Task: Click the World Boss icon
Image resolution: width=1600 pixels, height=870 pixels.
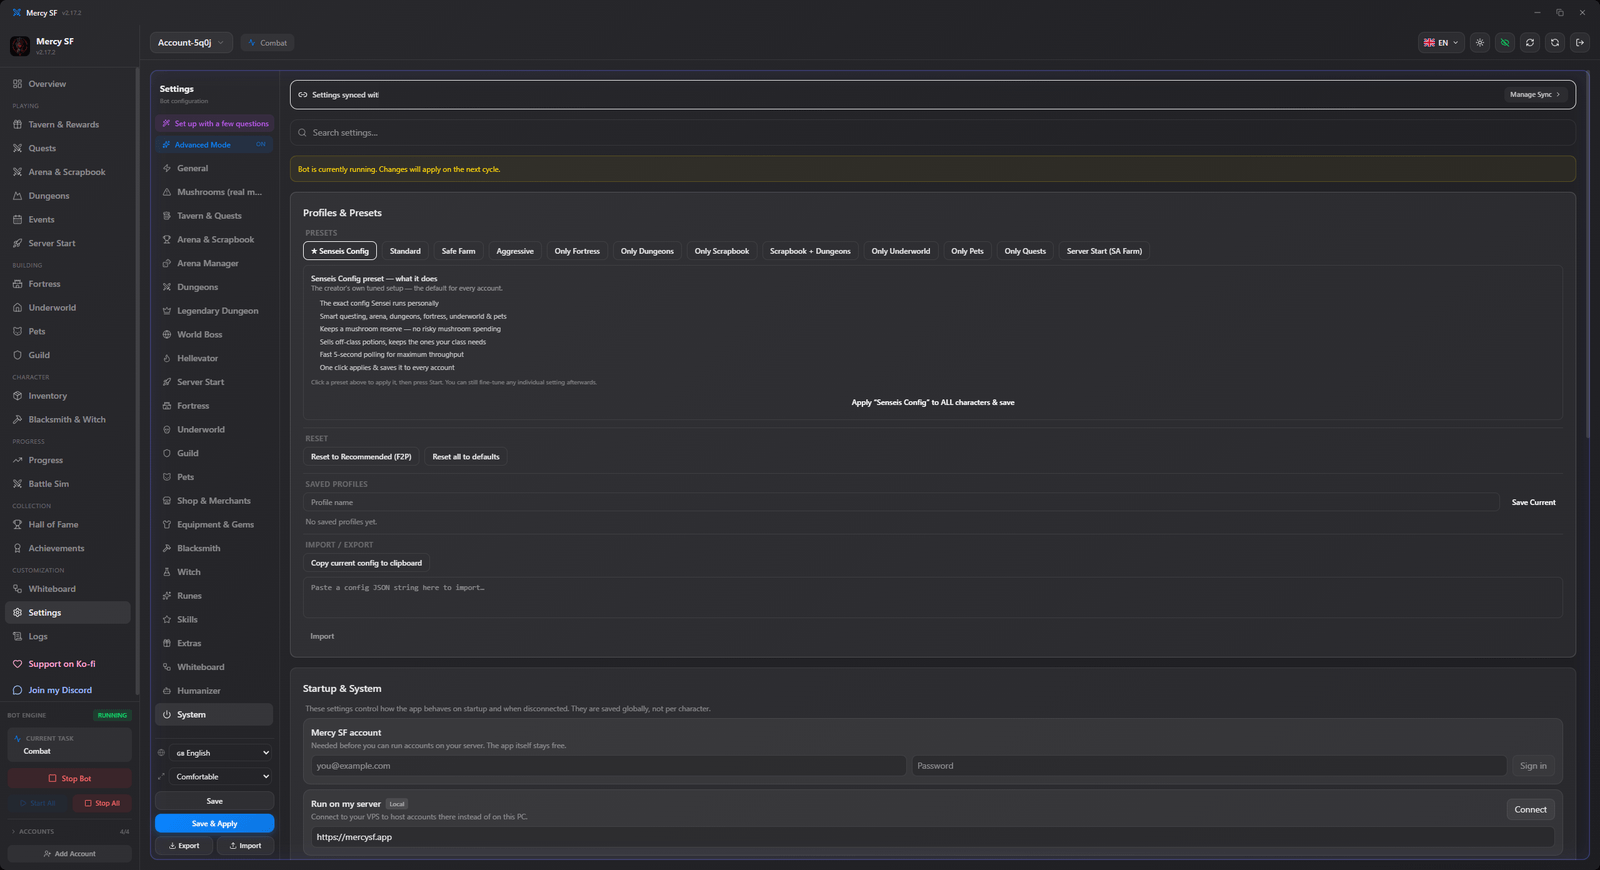Action: click(167, 335)
